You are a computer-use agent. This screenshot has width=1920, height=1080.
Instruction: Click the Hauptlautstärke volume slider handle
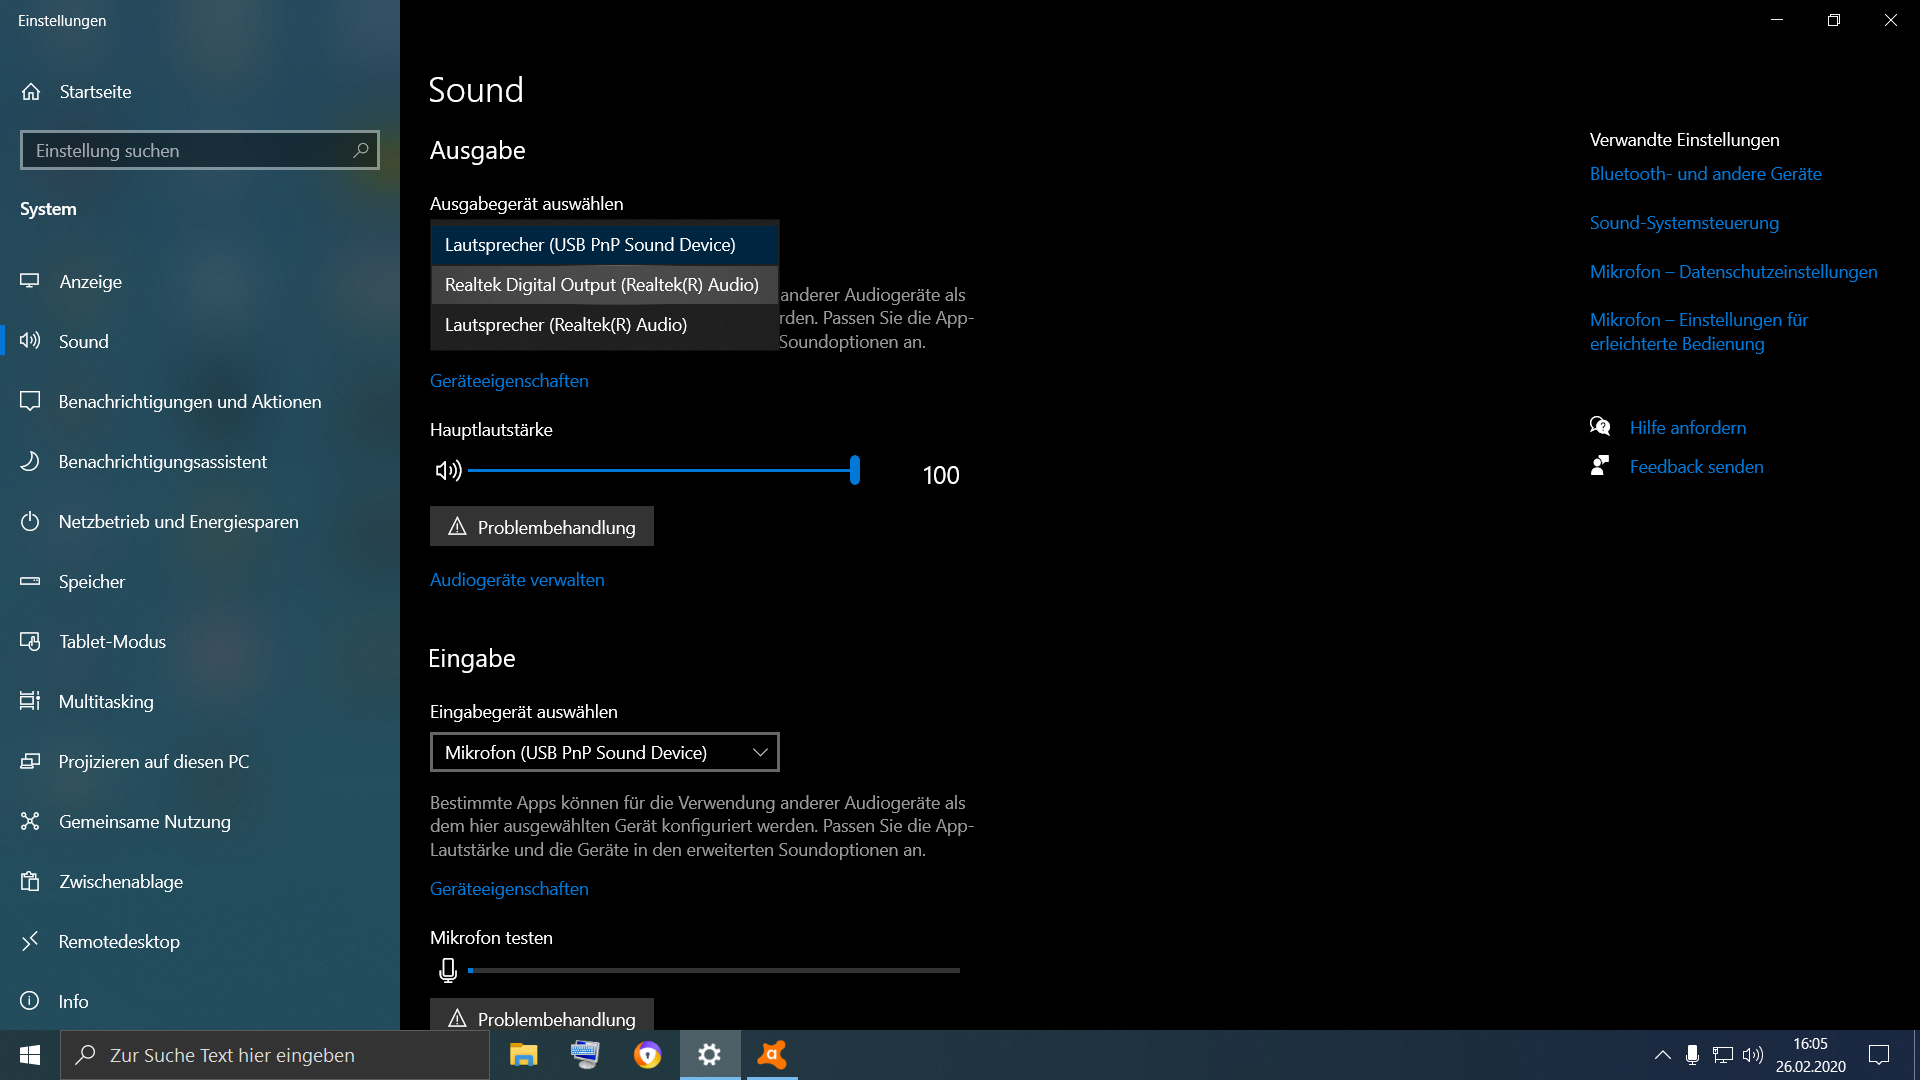tap(855, 470)
